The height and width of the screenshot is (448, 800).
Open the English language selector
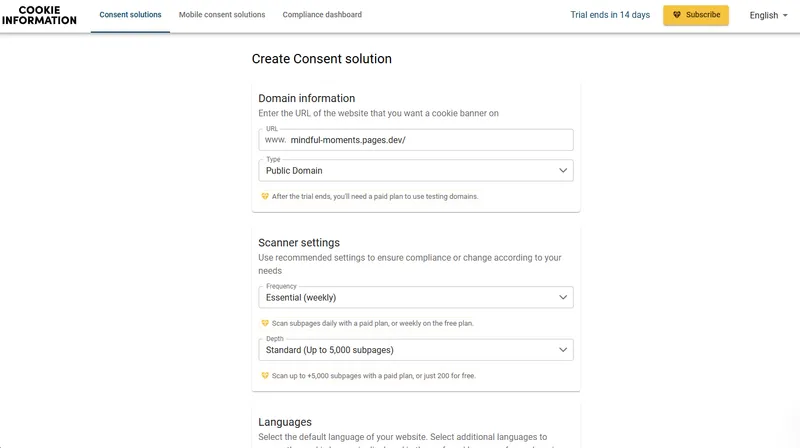coord(769,15)
